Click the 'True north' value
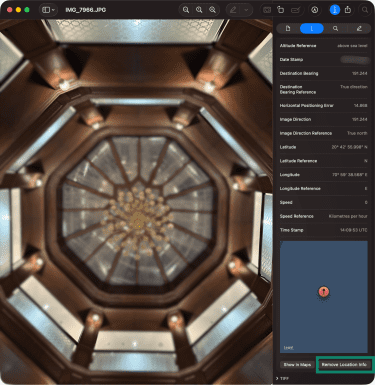The height and width of the screenshot is (385, 375). click(x=357, y=133)
